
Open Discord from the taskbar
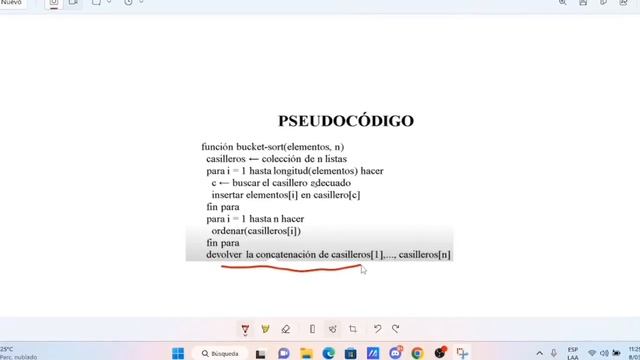(395, 353)
